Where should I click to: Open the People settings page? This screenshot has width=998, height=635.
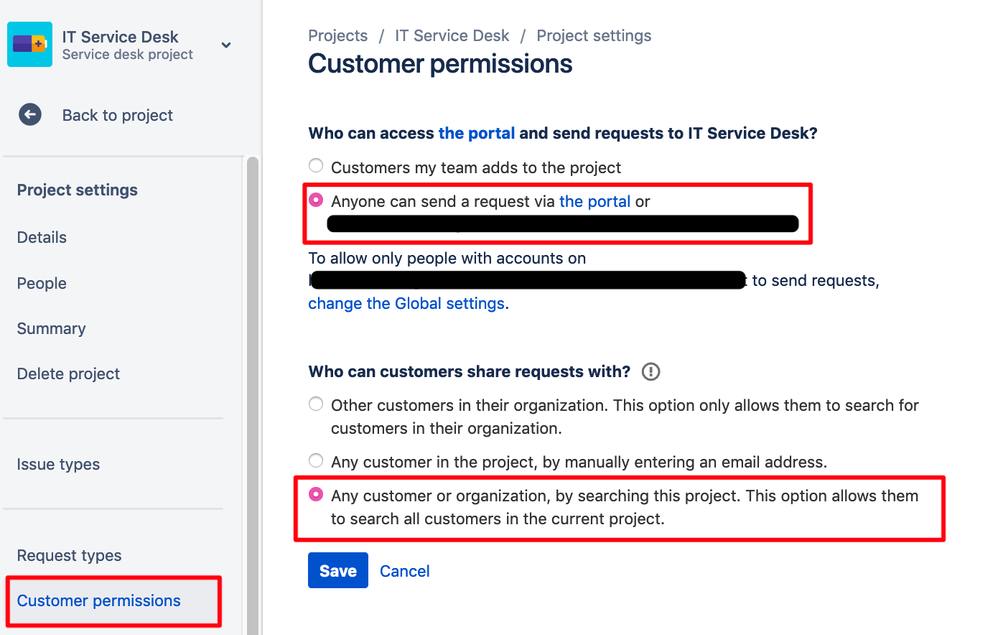coord(41,283)
